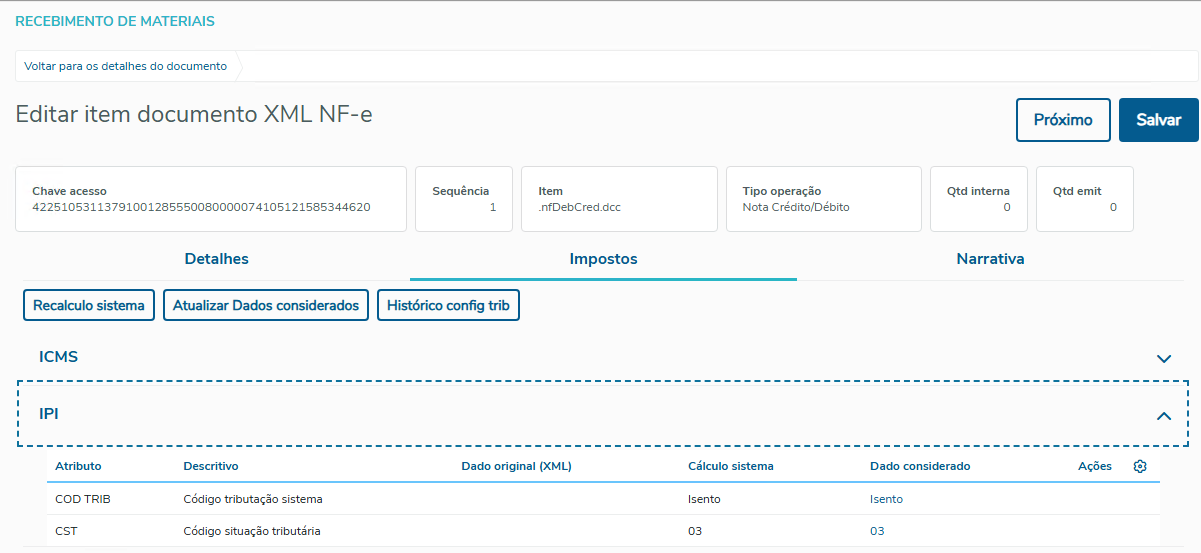The height and width of the screenshot is (553, 1201).
Task: Click Atualizar Dados considerados button
Action: (x=266, y=305)
